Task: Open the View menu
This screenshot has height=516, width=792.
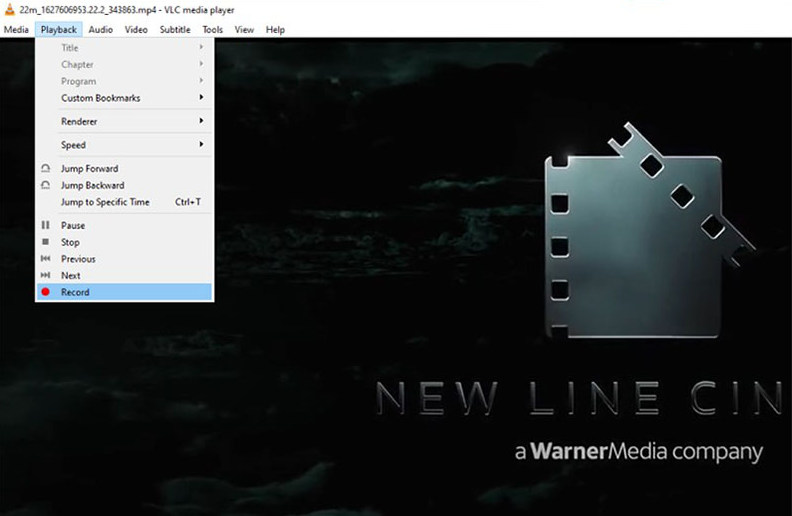Action: click(244, 29)
